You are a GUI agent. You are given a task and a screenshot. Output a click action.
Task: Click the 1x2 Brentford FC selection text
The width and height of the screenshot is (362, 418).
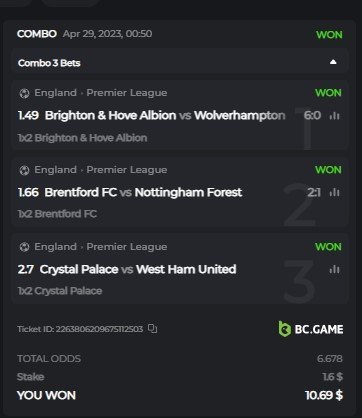(57, 214)
